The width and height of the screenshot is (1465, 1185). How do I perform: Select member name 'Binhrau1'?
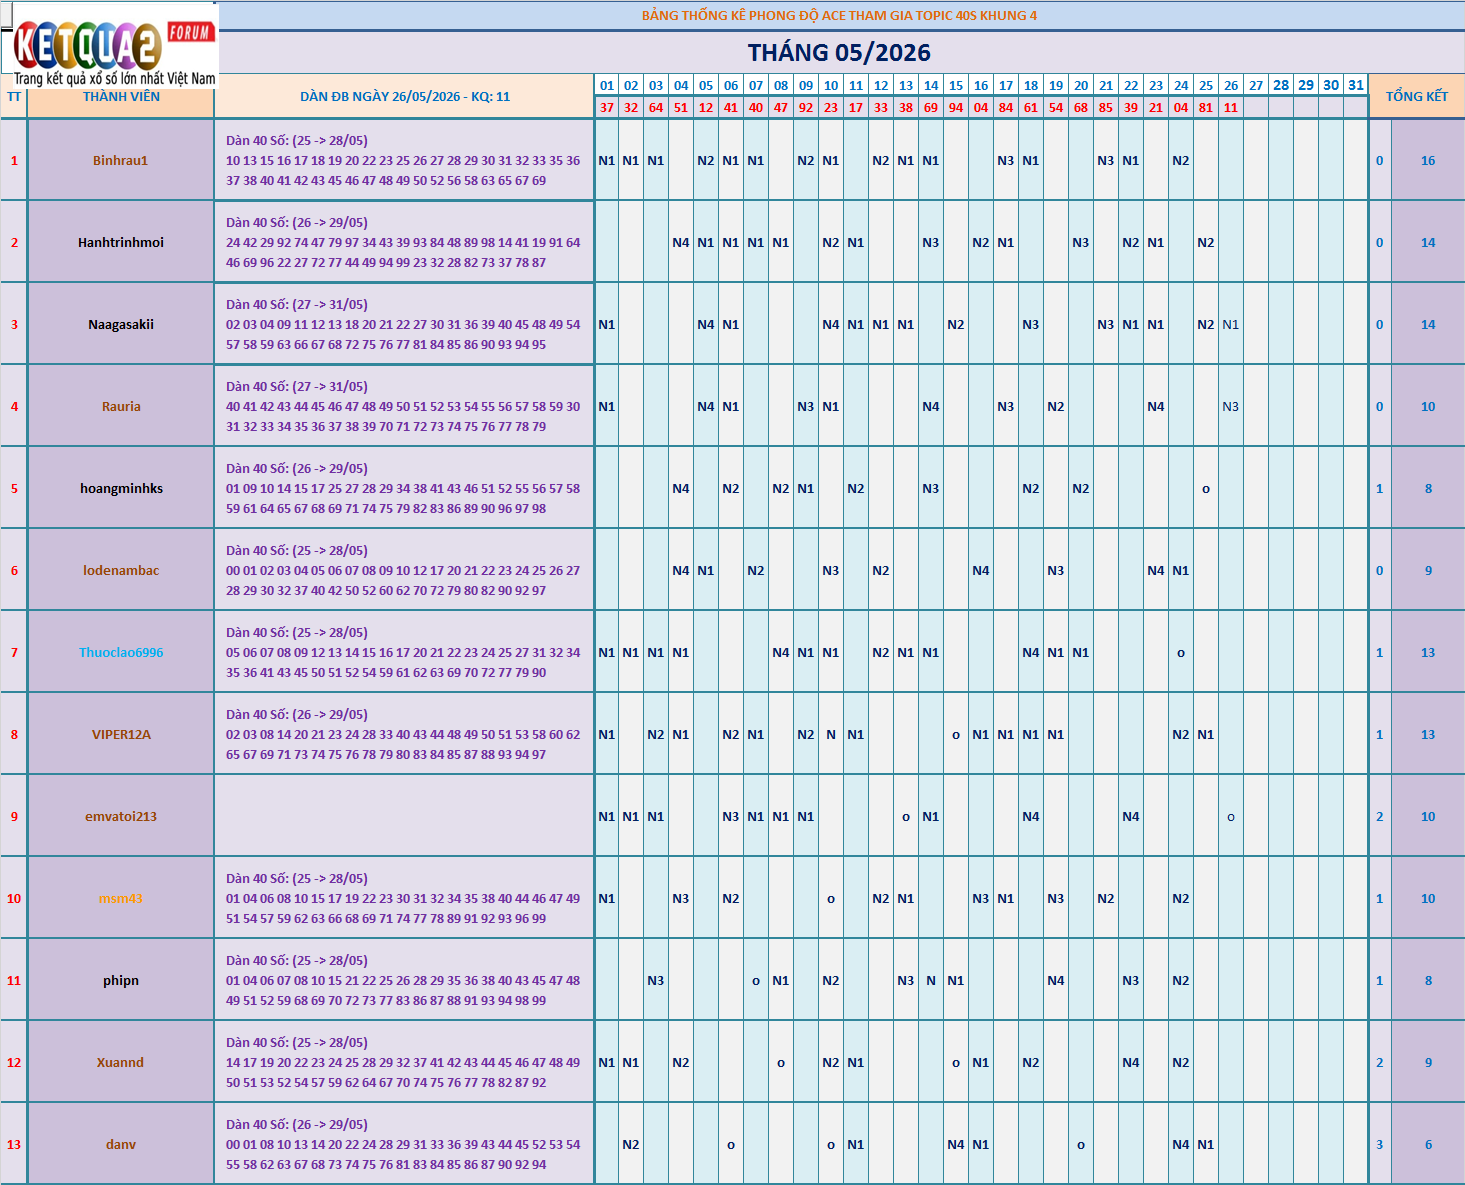pos(121,160)
